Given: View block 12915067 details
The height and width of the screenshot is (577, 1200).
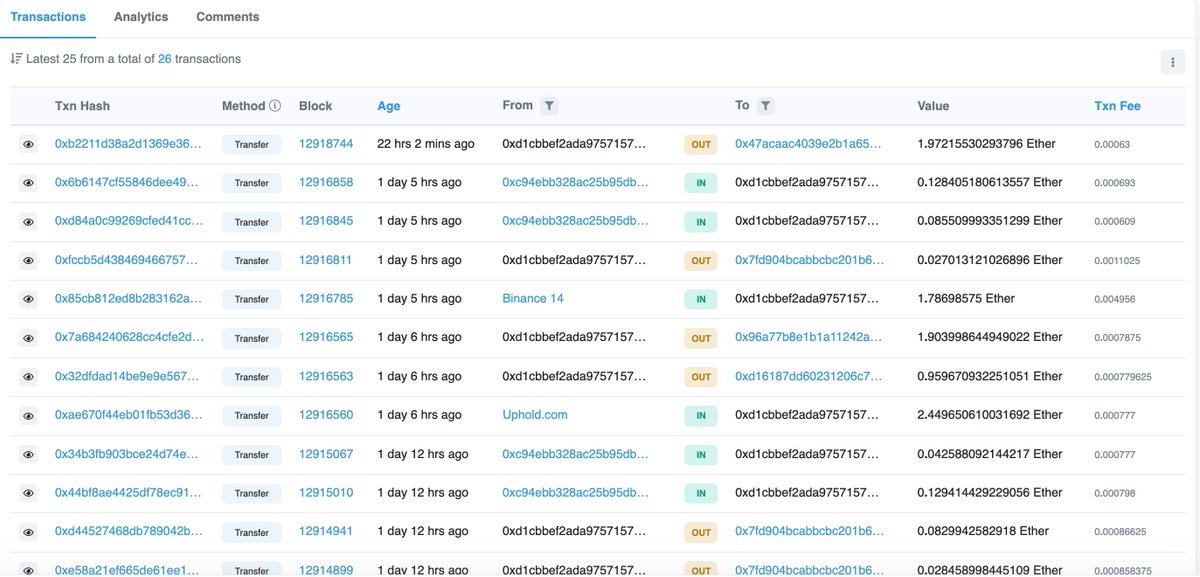Looking at the screenshot, I should tap(326, 453).
